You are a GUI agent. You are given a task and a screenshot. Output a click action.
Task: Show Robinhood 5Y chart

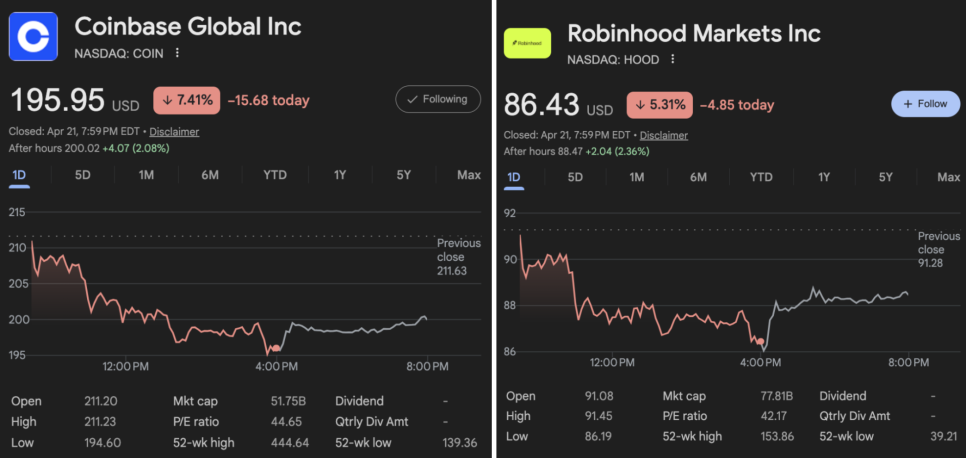pyautogui.click(x=886, y=177)
